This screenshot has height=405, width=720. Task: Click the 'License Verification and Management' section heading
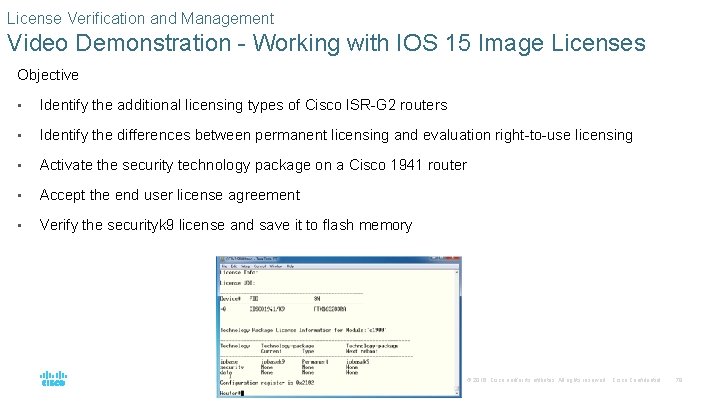(x=140, y=18)
